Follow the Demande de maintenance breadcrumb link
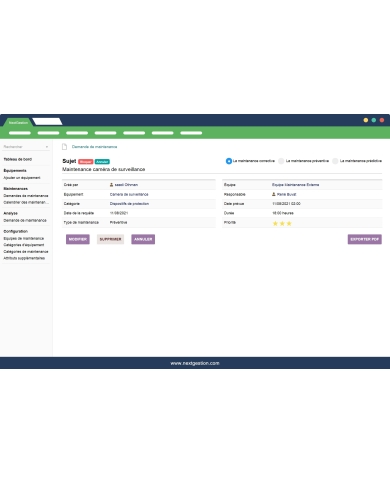Screen dimensions: 390x484 [x=94, y=147]
